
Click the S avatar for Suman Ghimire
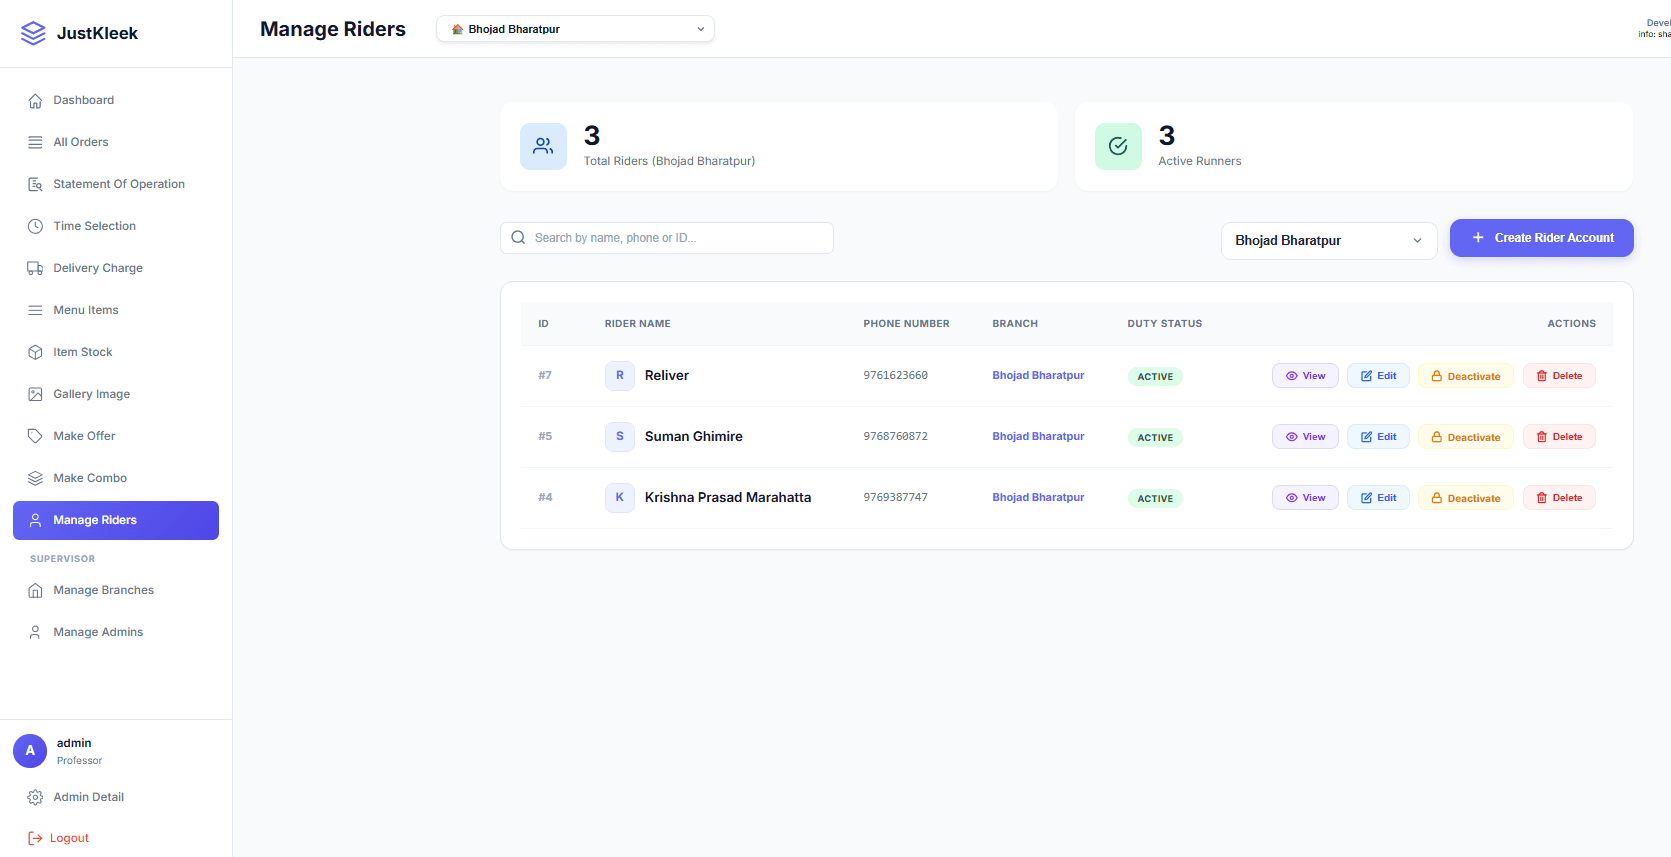pyautogui.click(x=620, y=437)
